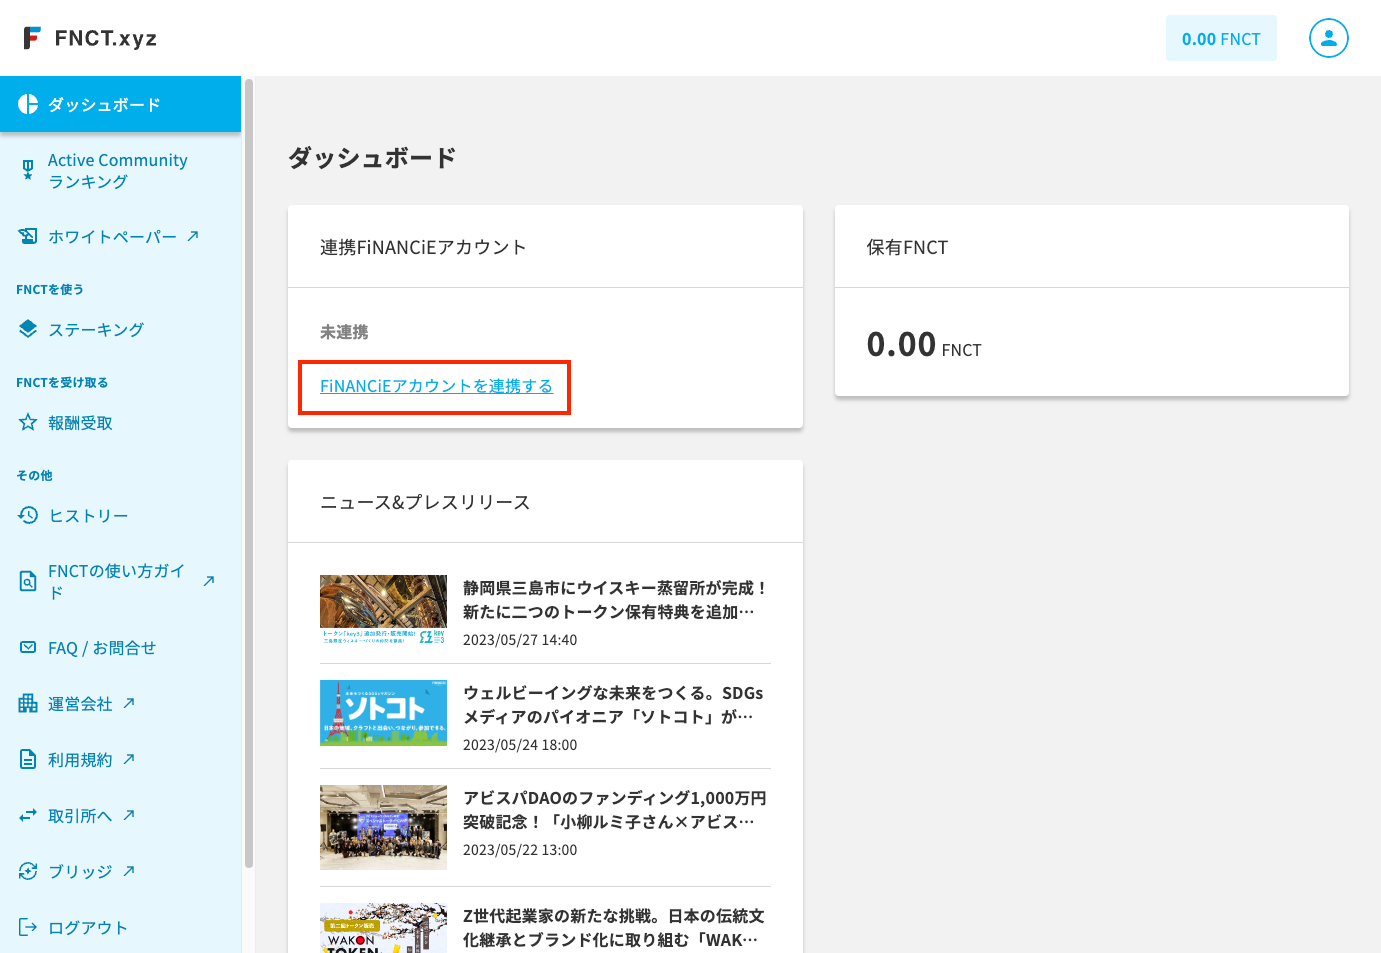Click external arrow next to 運営会社
Image resolution: width=1381 pixels, height=953 pixels.
129,703
